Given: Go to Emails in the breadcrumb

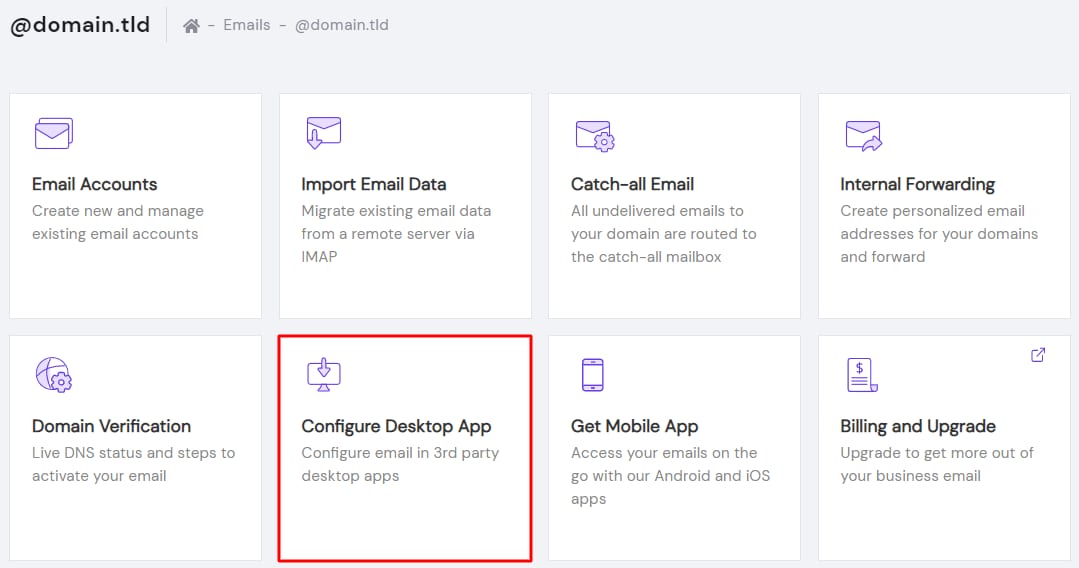Looking at the screenshot, I should (247, 25).
